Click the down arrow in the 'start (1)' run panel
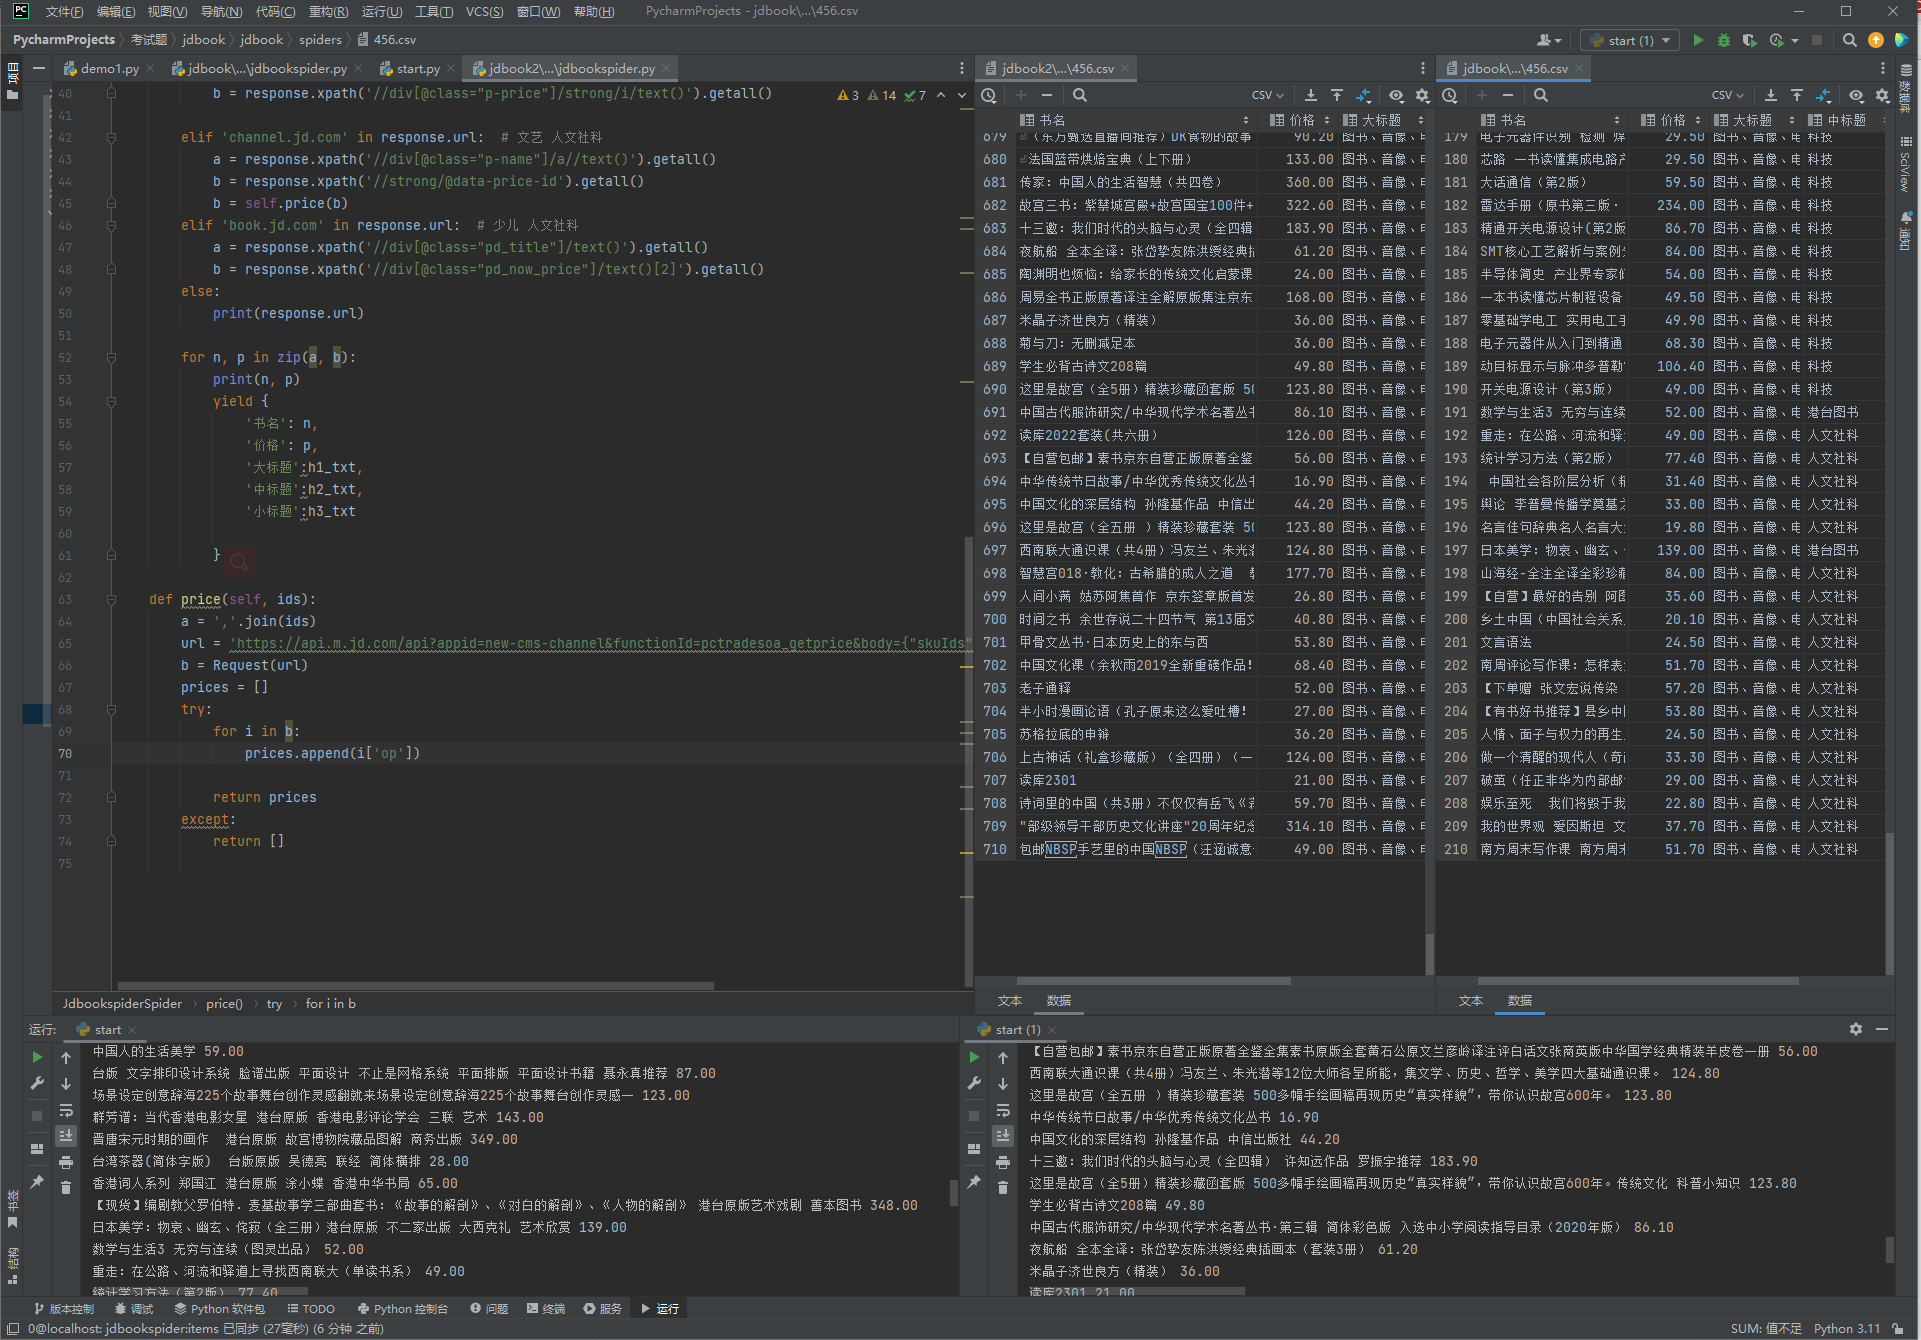The width and height of the screenshot is (1921, 1340). pos(1003,1084)
